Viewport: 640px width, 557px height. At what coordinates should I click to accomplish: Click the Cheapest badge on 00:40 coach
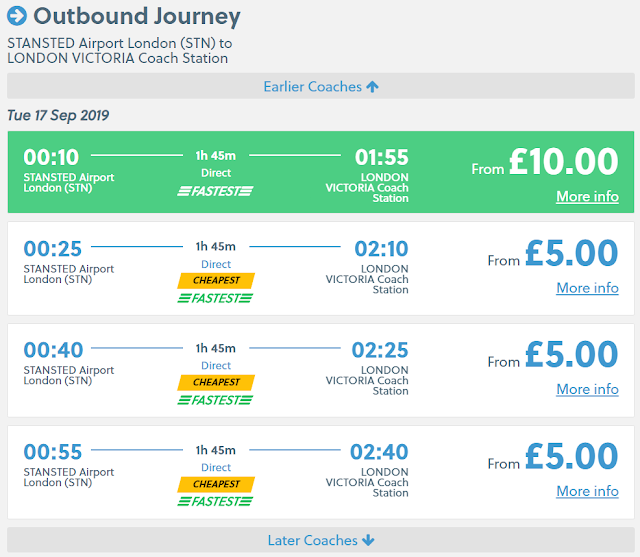216,382
